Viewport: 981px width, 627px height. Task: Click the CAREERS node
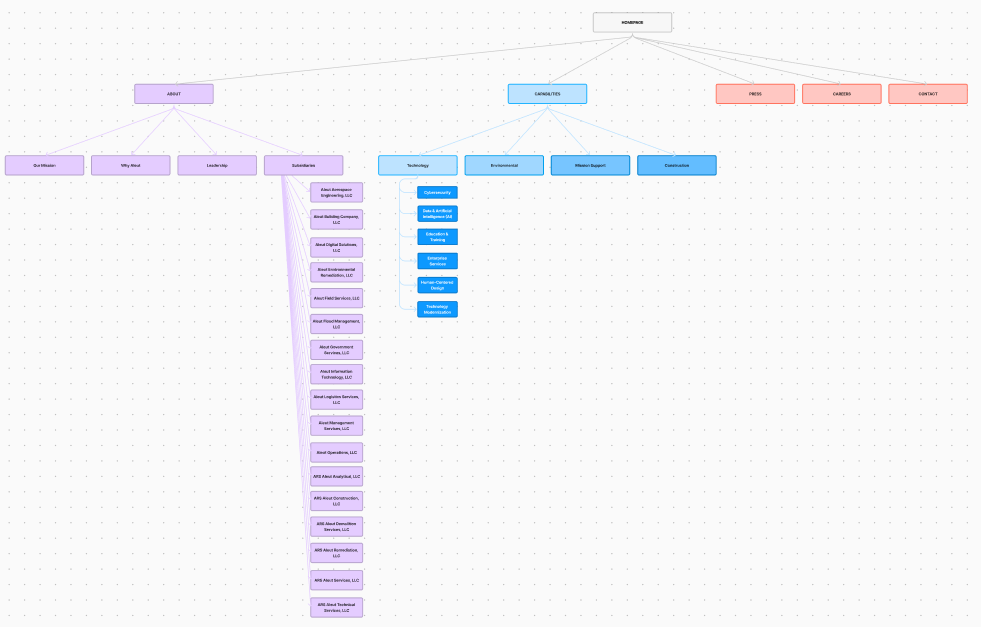pos(841,94)
